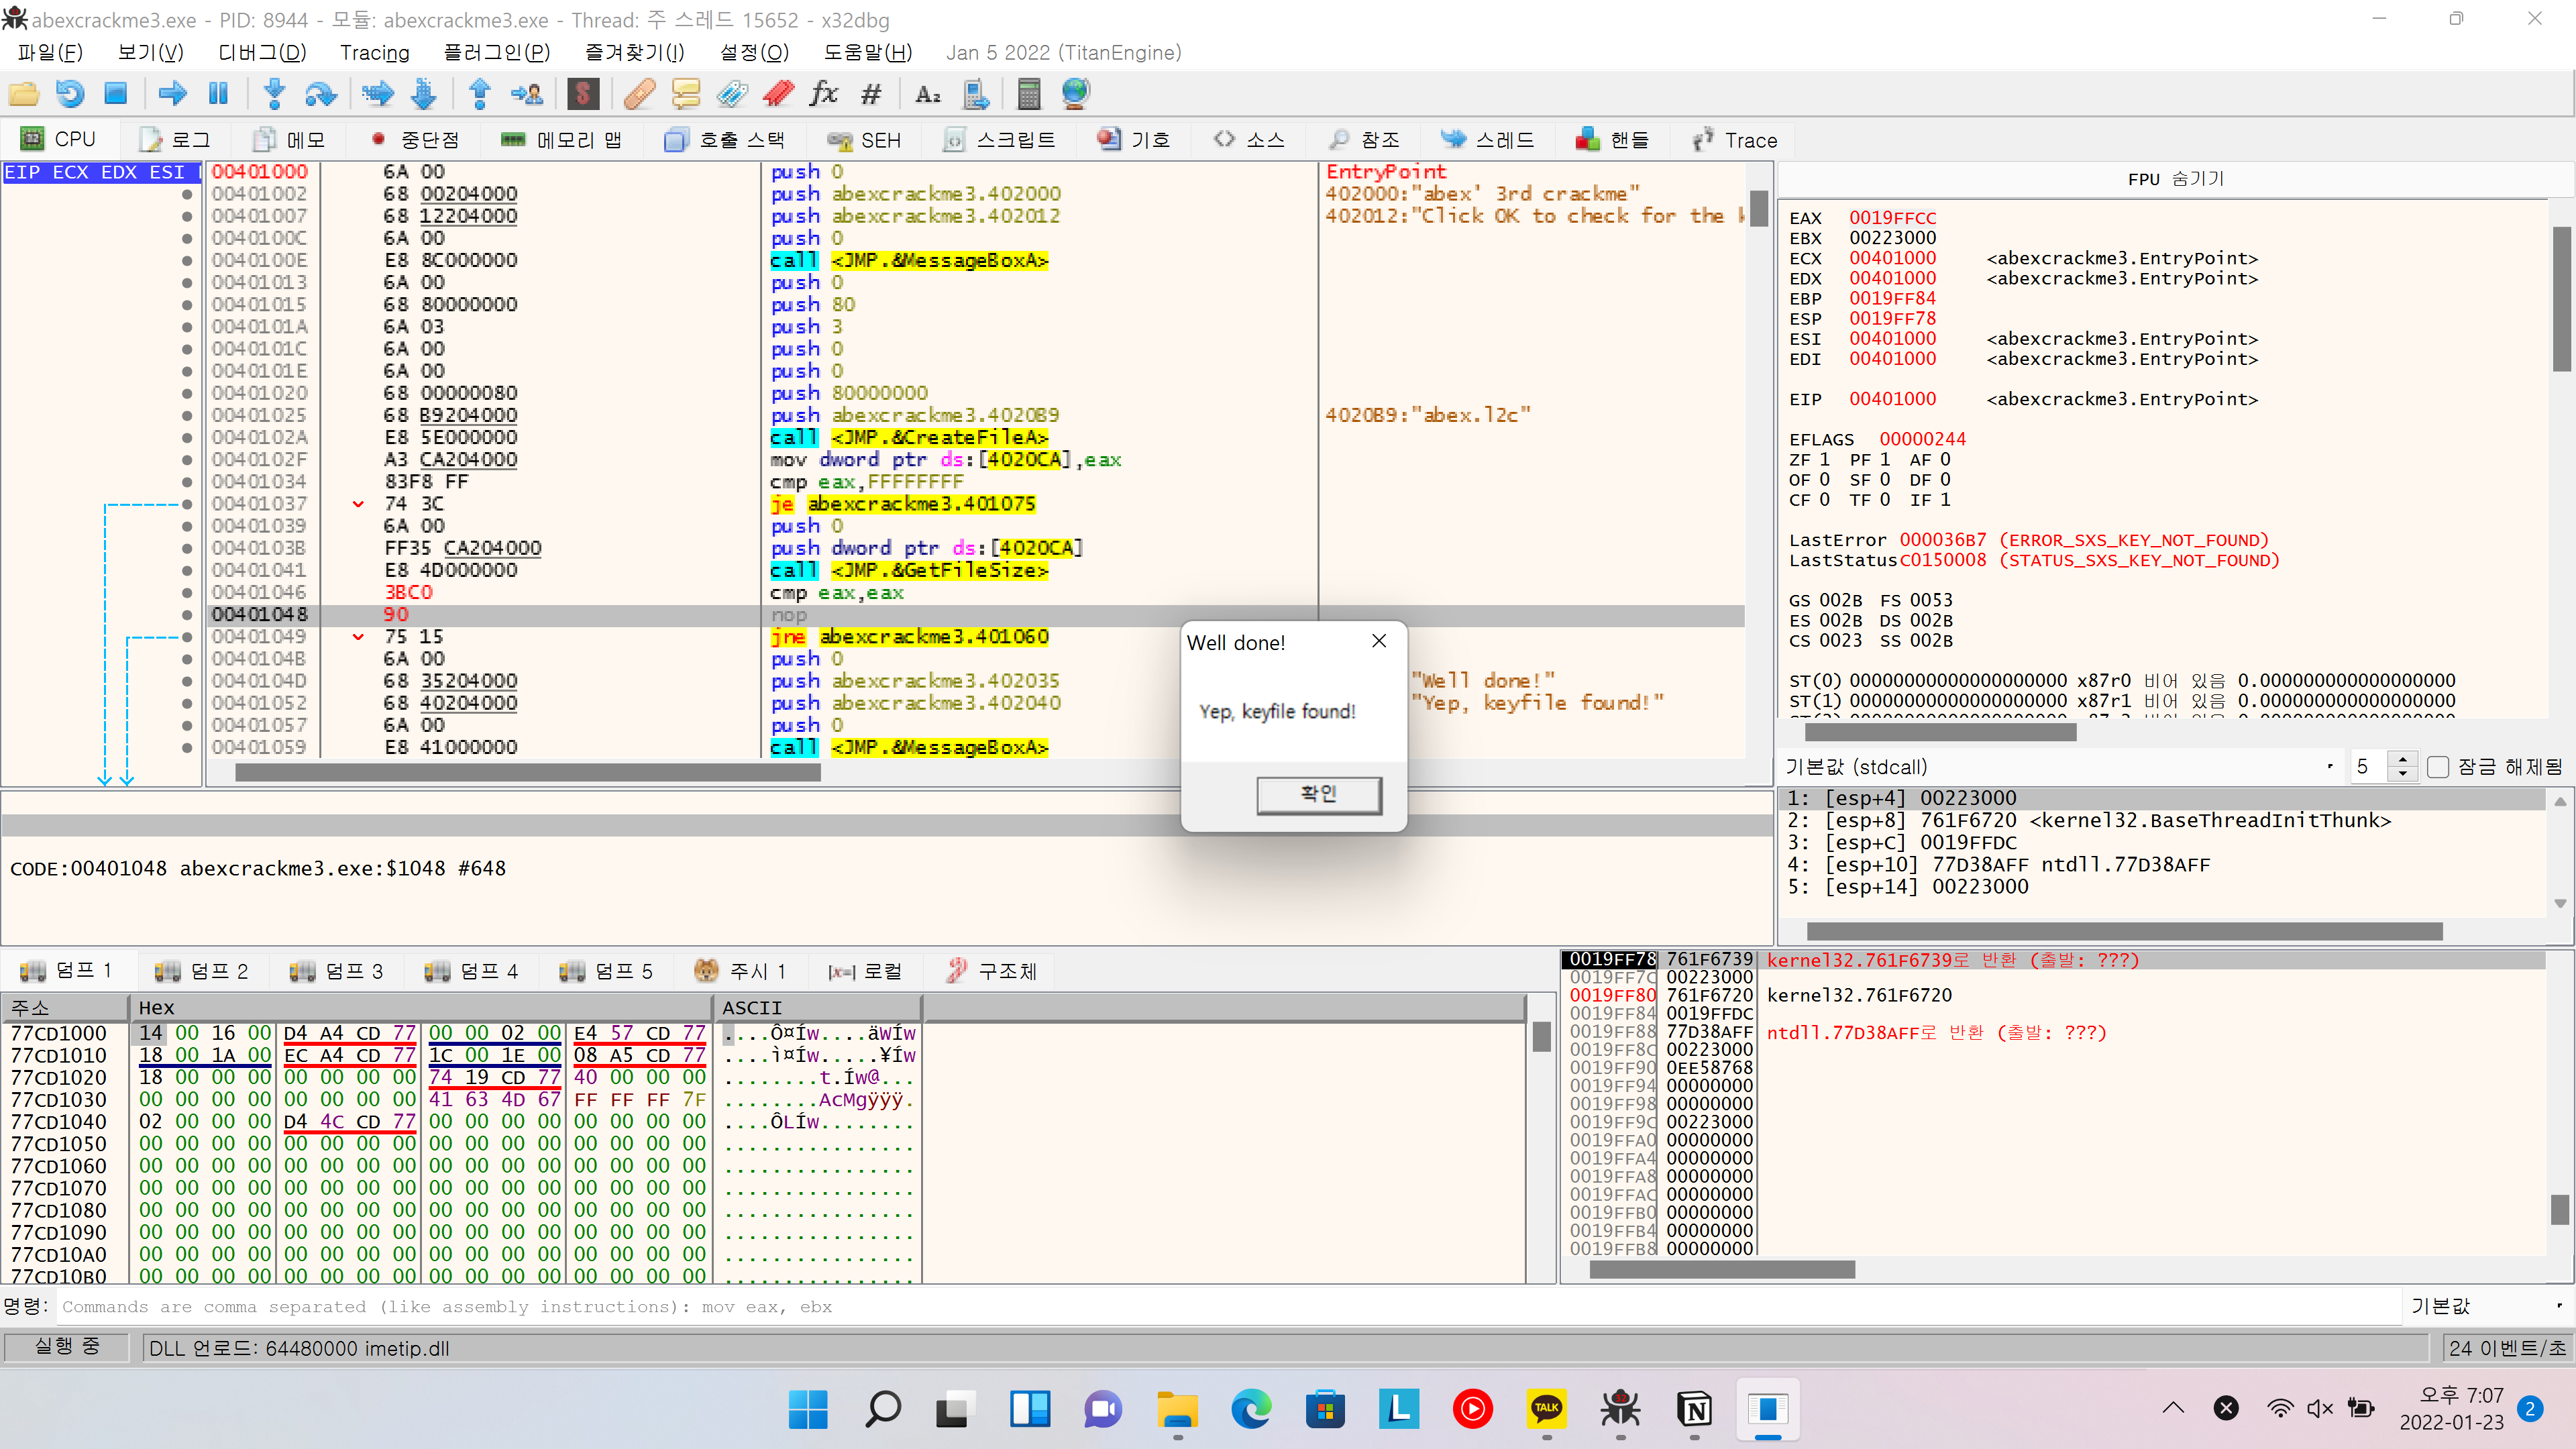Open the 기본값 dropdown beside the command bar
This screenshot has width=2576, height=1449.
click(x=2487, y=1306)
